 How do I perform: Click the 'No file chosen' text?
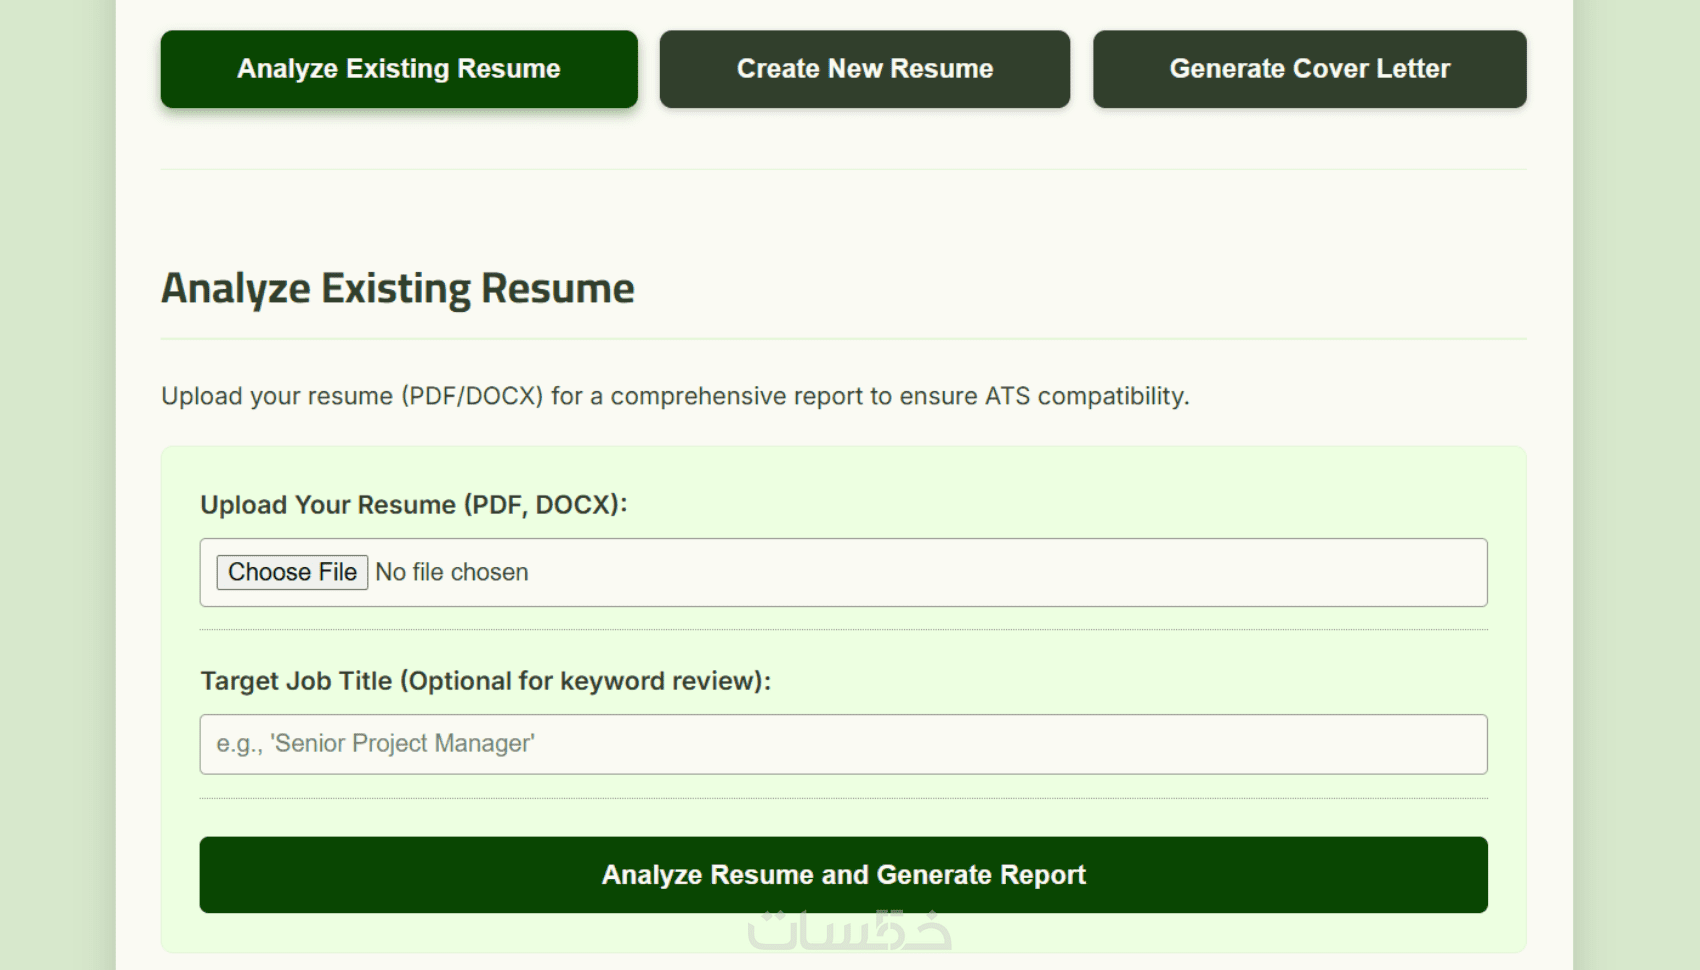(452, 573)
